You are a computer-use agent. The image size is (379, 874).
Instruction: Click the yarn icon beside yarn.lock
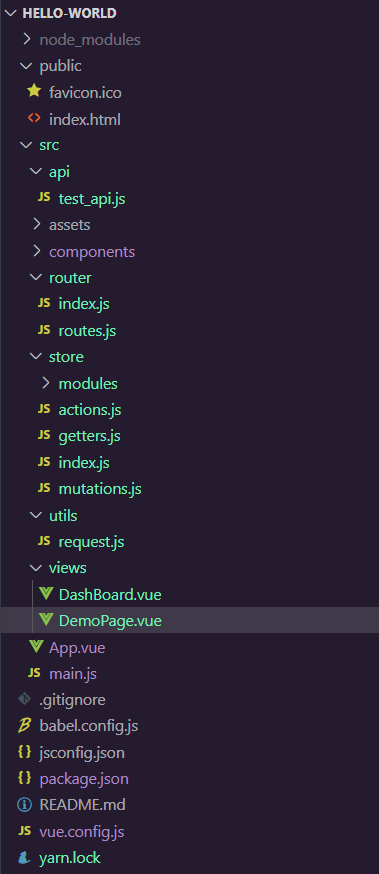pos(25,857)
